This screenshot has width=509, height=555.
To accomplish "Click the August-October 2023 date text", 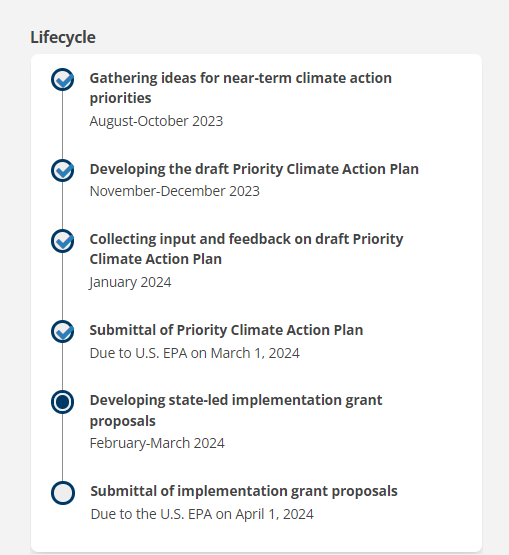I will coord(156,121).
